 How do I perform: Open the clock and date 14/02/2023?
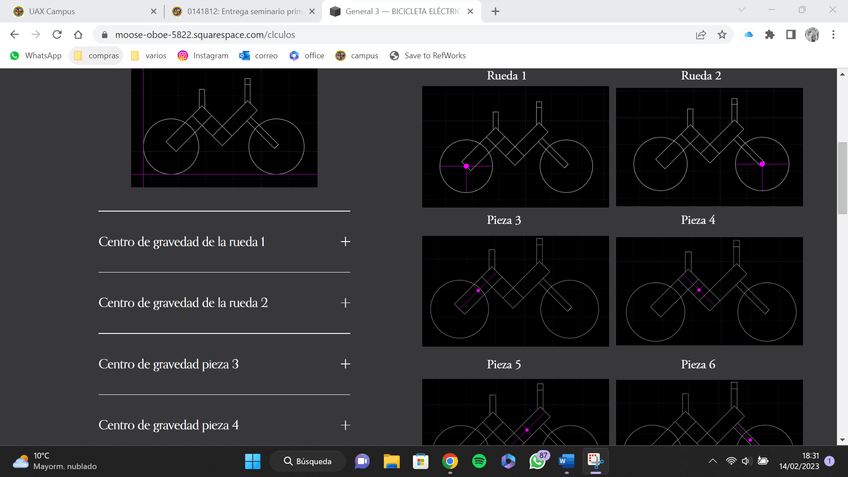pyautogui.click(x=799, y=461)
